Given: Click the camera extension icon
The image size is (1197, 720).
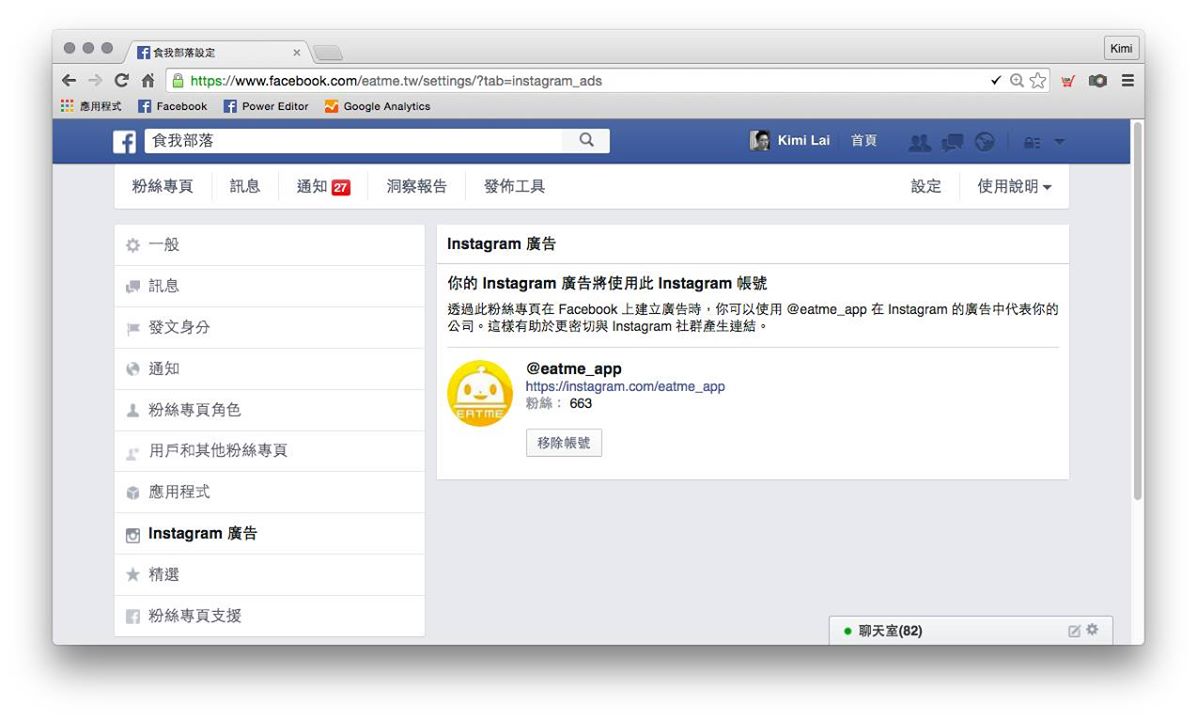Looking at the screenshot, I should pos(1098,80).
